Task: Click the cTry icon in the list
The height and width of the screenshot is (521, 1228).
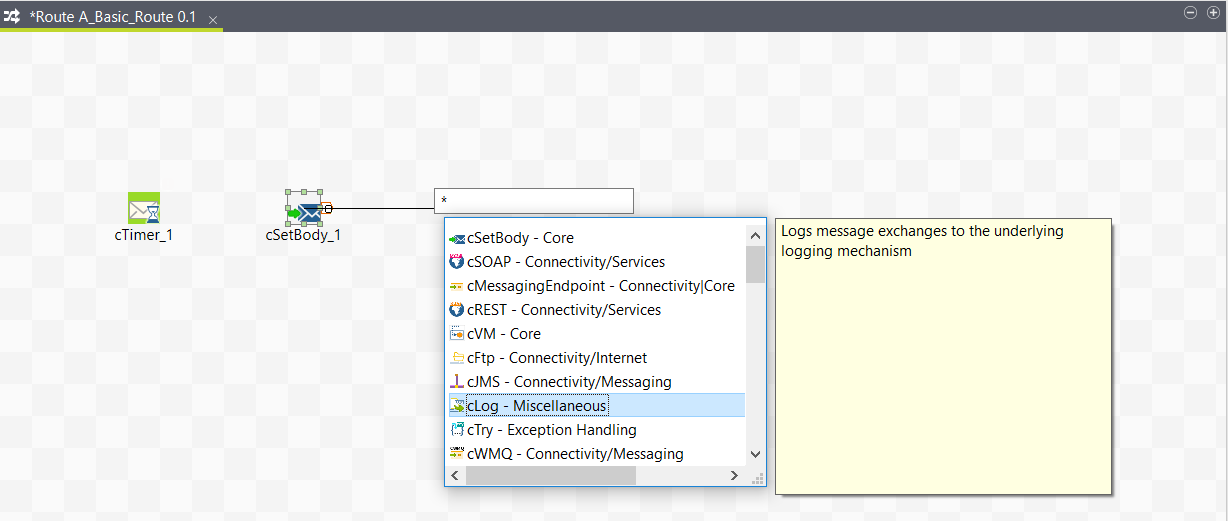Action: (x=457, y=430)
